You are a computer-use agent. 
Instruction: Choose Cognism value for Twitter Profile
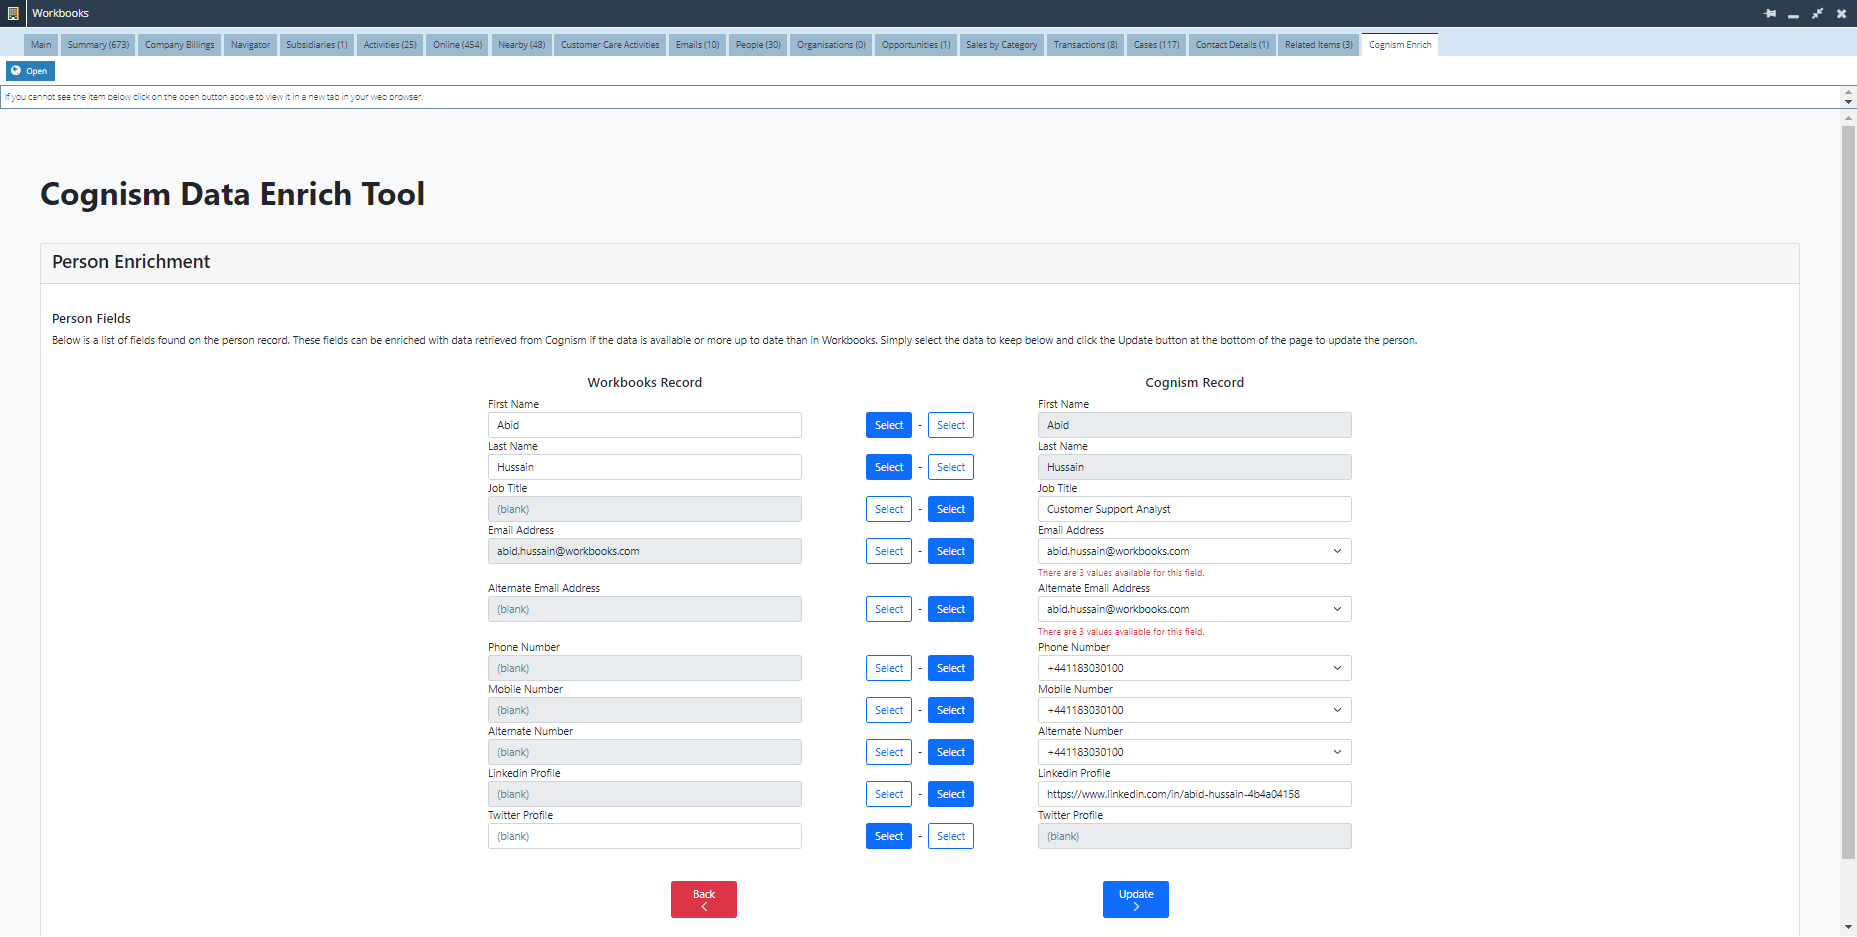click(x=951, y=836)
